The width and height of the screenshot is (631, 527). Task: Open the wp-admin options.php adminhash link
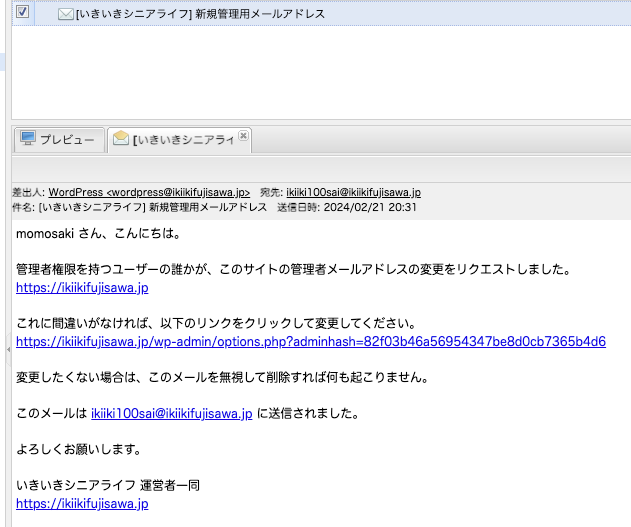[311, 342]
